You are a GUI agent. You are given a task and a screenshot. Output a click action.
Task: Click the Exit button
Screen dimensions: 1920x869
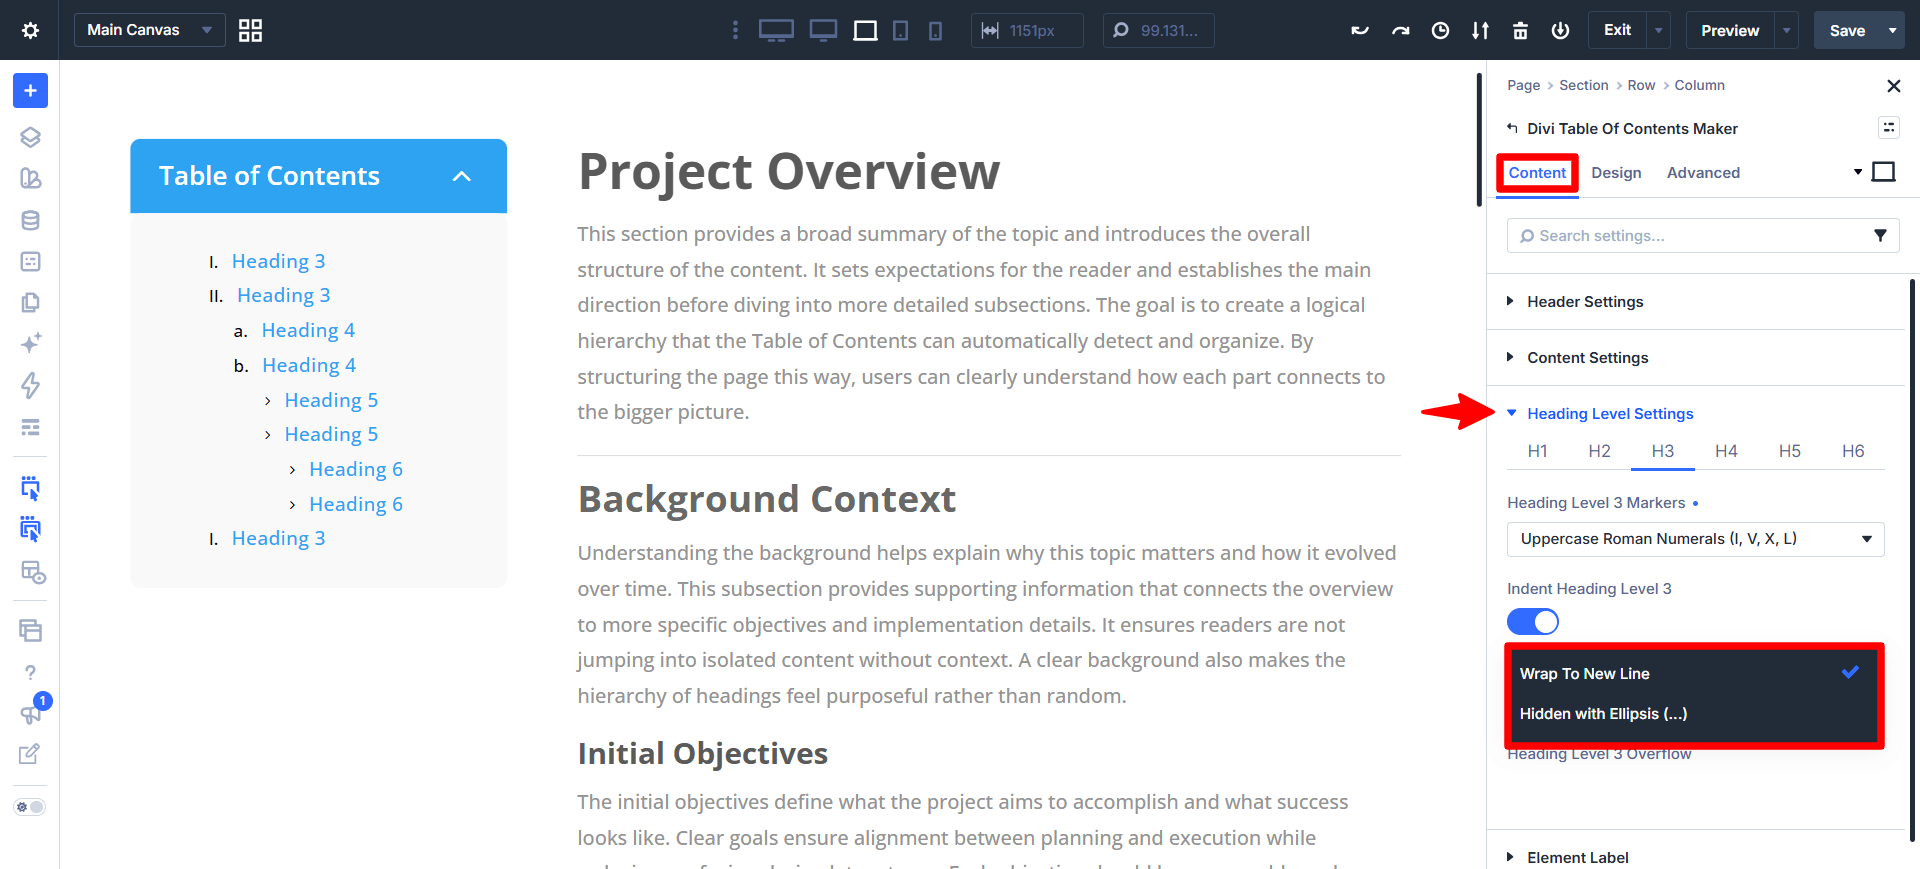[x=1617, y=30]
